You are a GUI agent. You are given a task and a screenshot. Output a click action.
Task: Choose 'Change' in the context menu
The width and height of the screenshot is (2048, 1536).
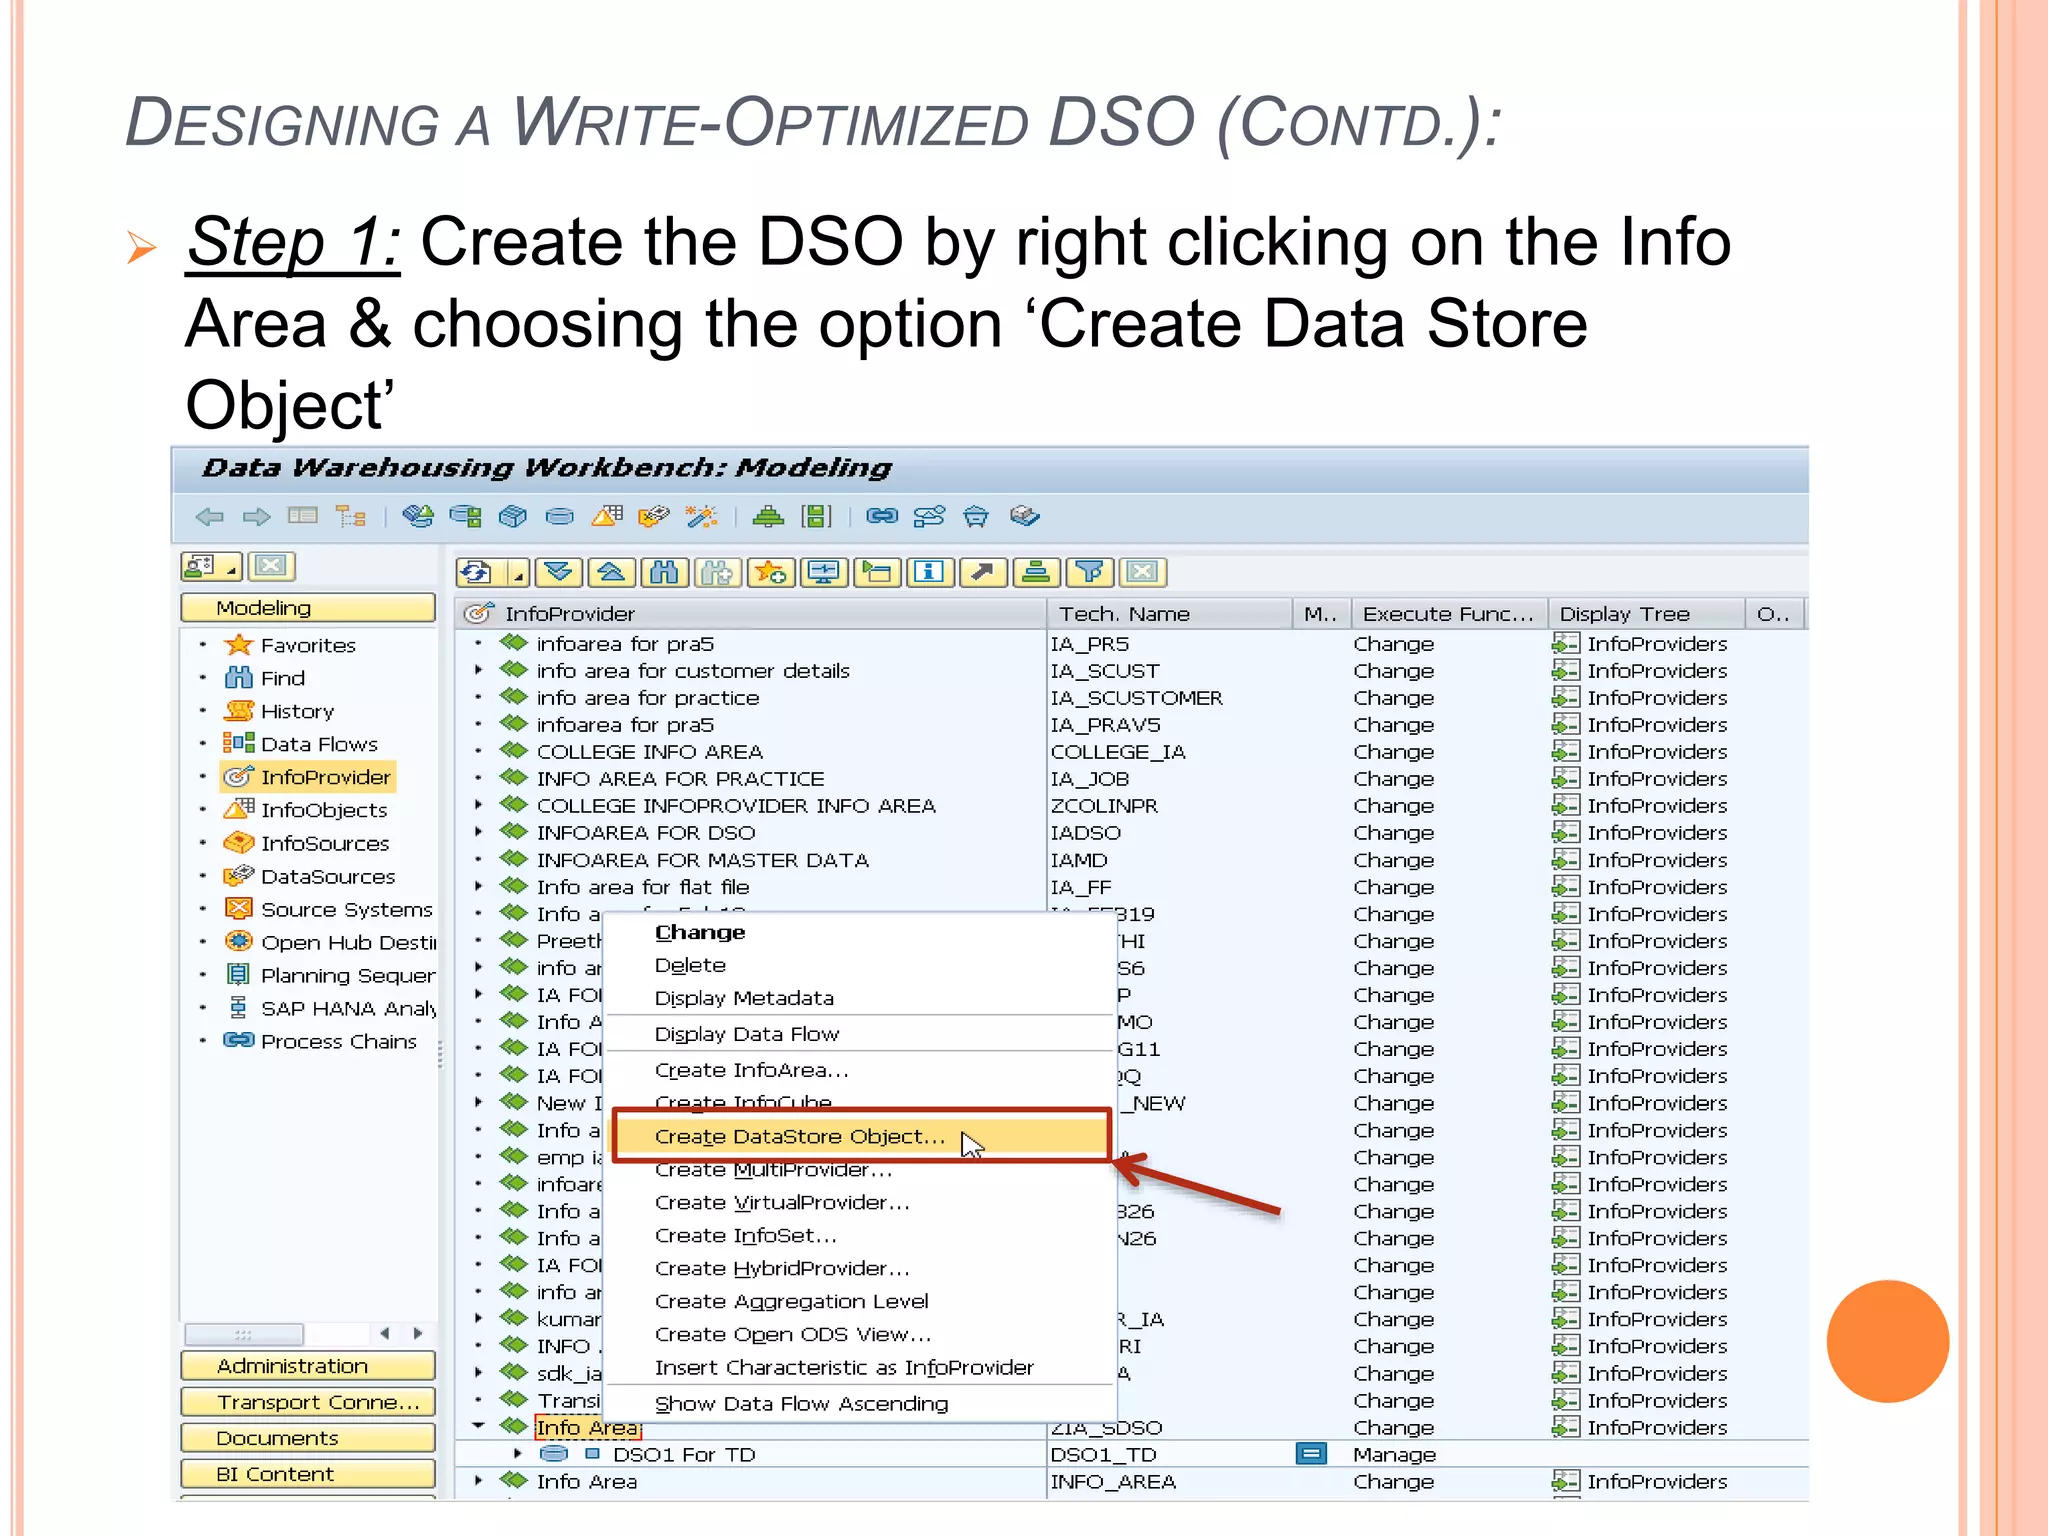[x=700, y=932]
